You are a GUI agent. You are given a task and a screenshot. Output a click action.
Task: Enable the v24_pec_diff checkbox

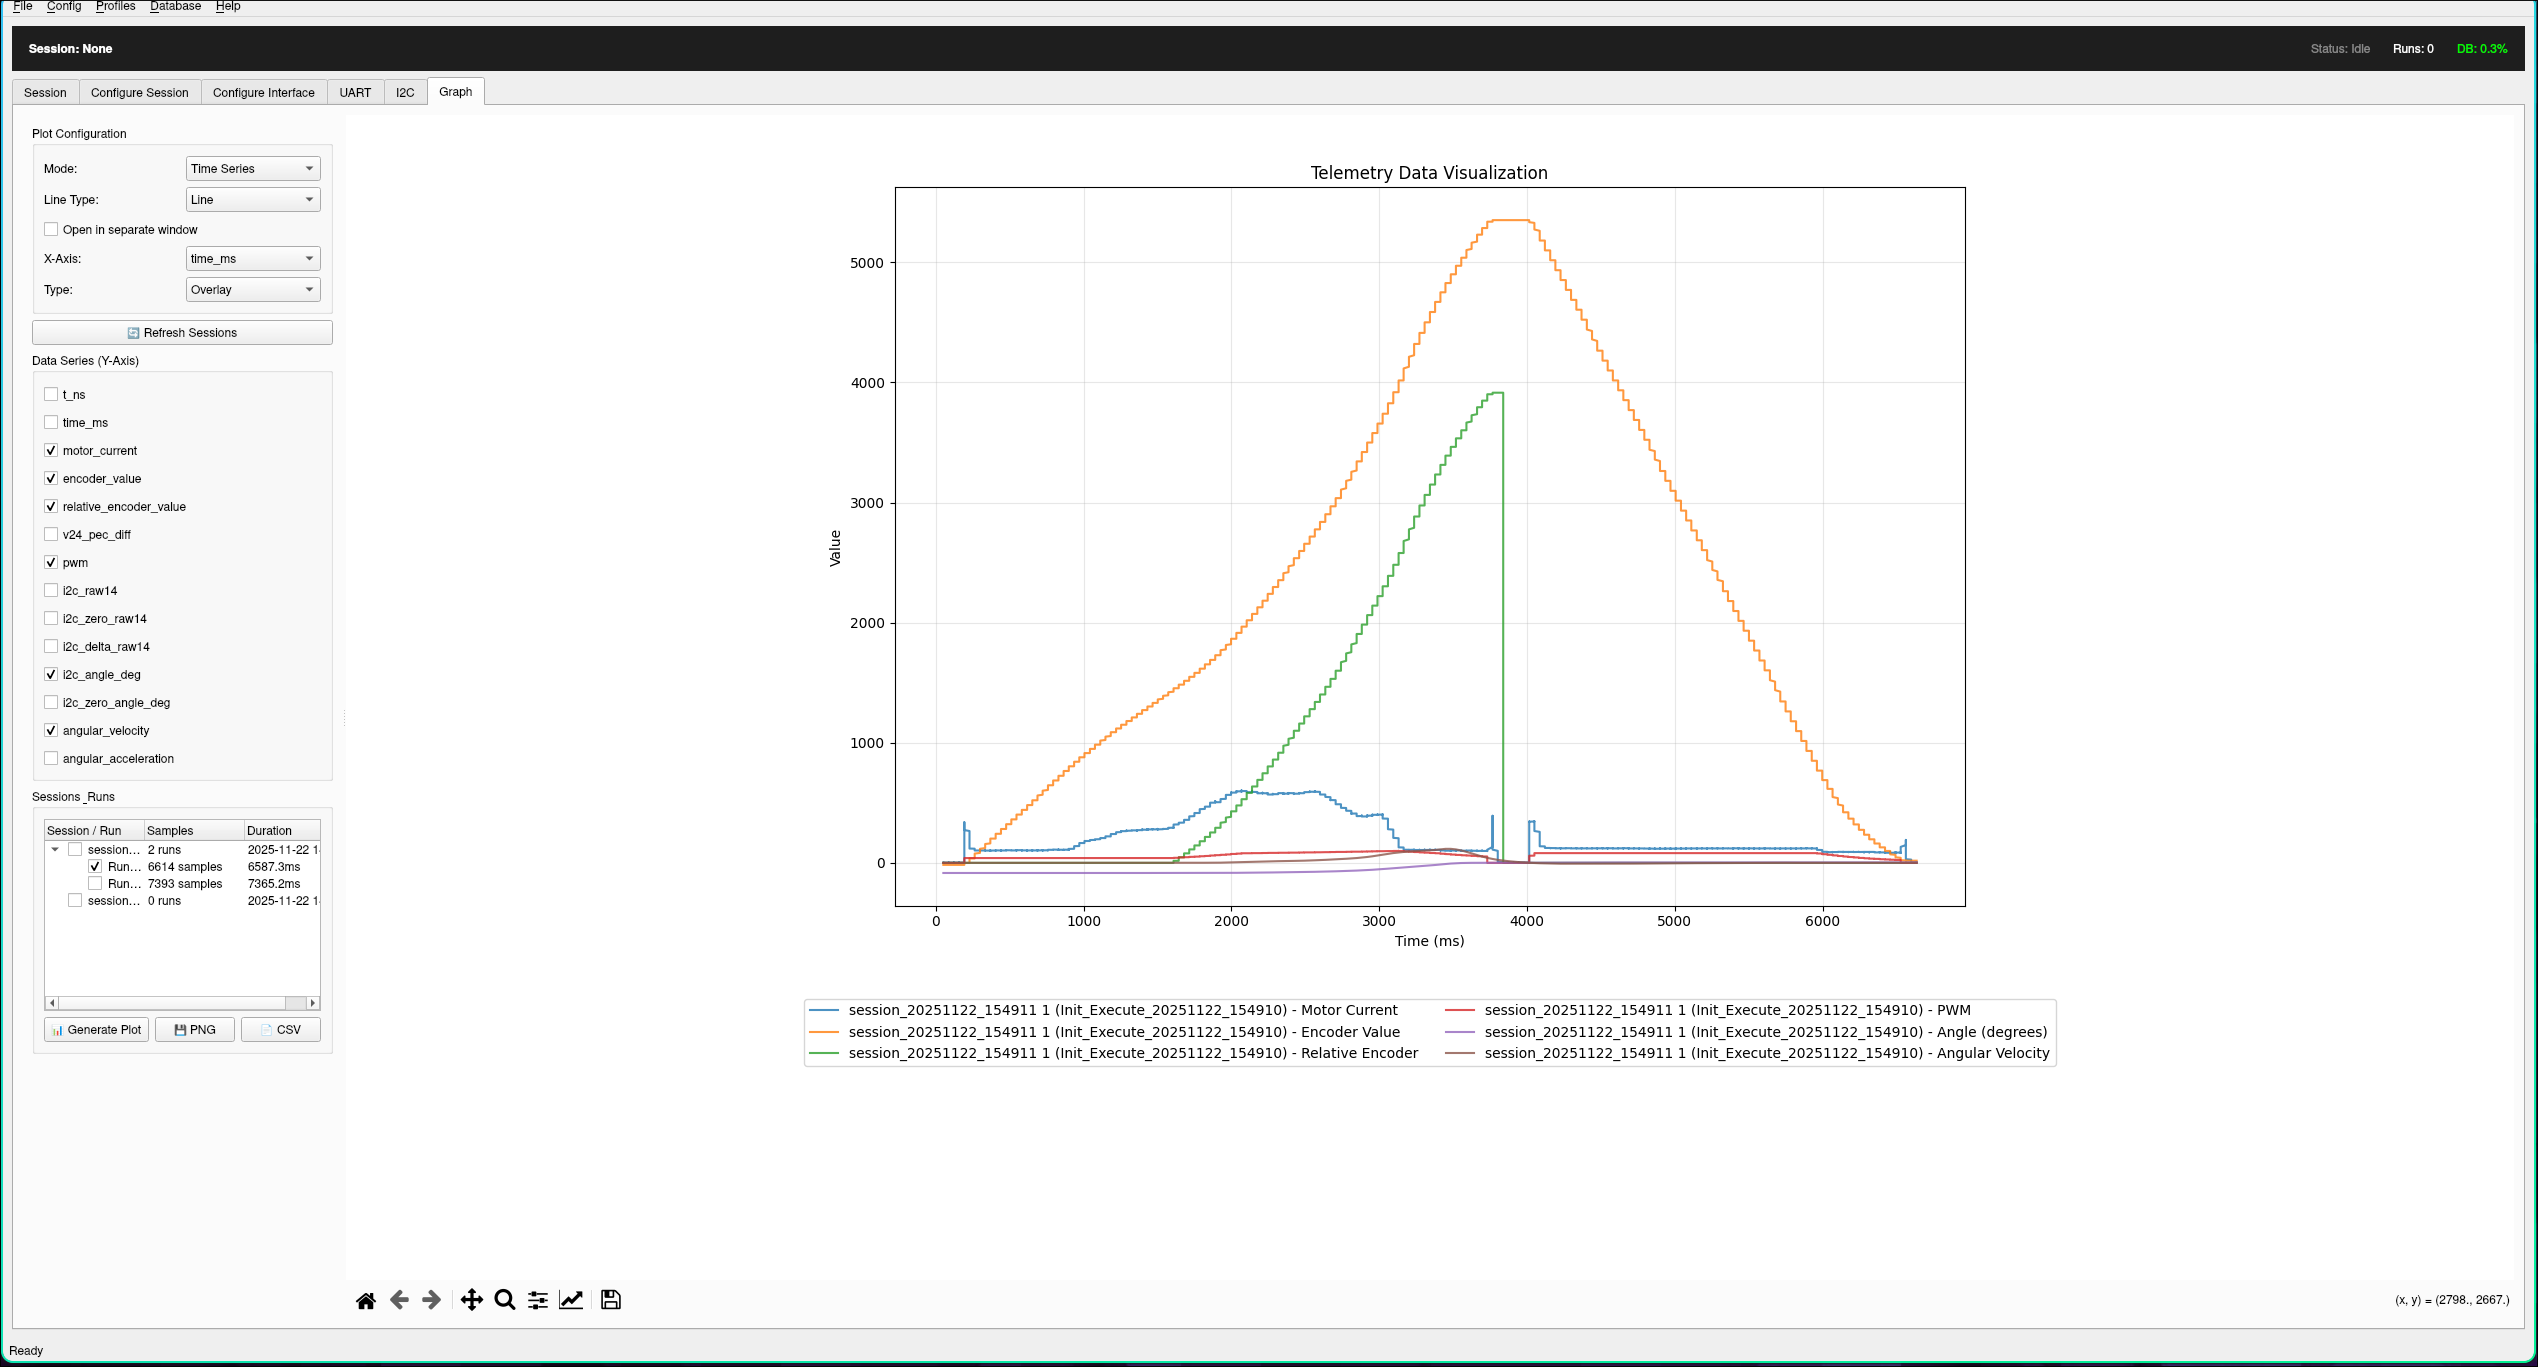(51, 535)
